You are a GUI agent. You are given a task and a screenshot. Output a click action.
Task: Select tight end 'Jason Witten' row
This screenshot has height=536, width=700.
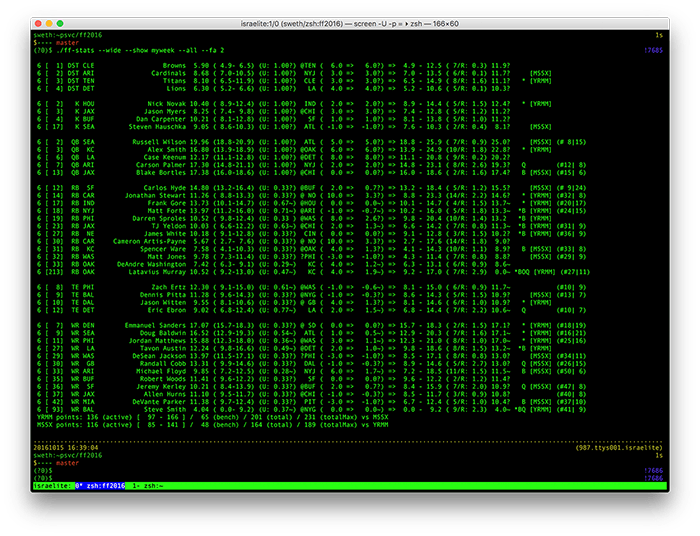click(294, 302)
